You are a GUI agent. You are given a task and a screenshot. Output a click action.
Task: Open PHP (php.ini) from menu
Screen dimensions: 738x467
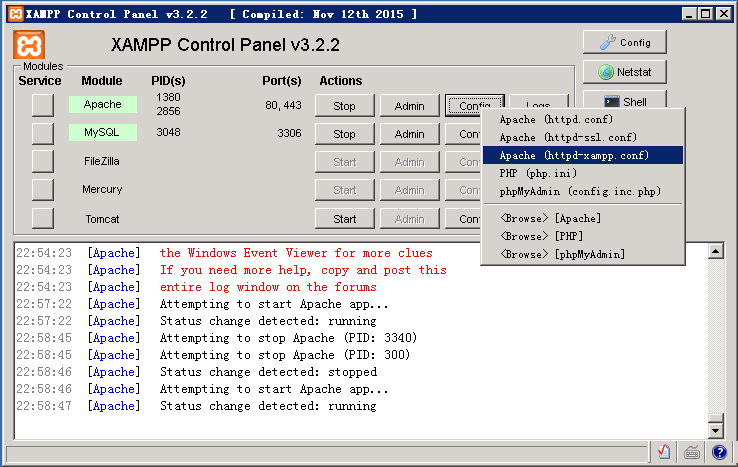(583, 173)
